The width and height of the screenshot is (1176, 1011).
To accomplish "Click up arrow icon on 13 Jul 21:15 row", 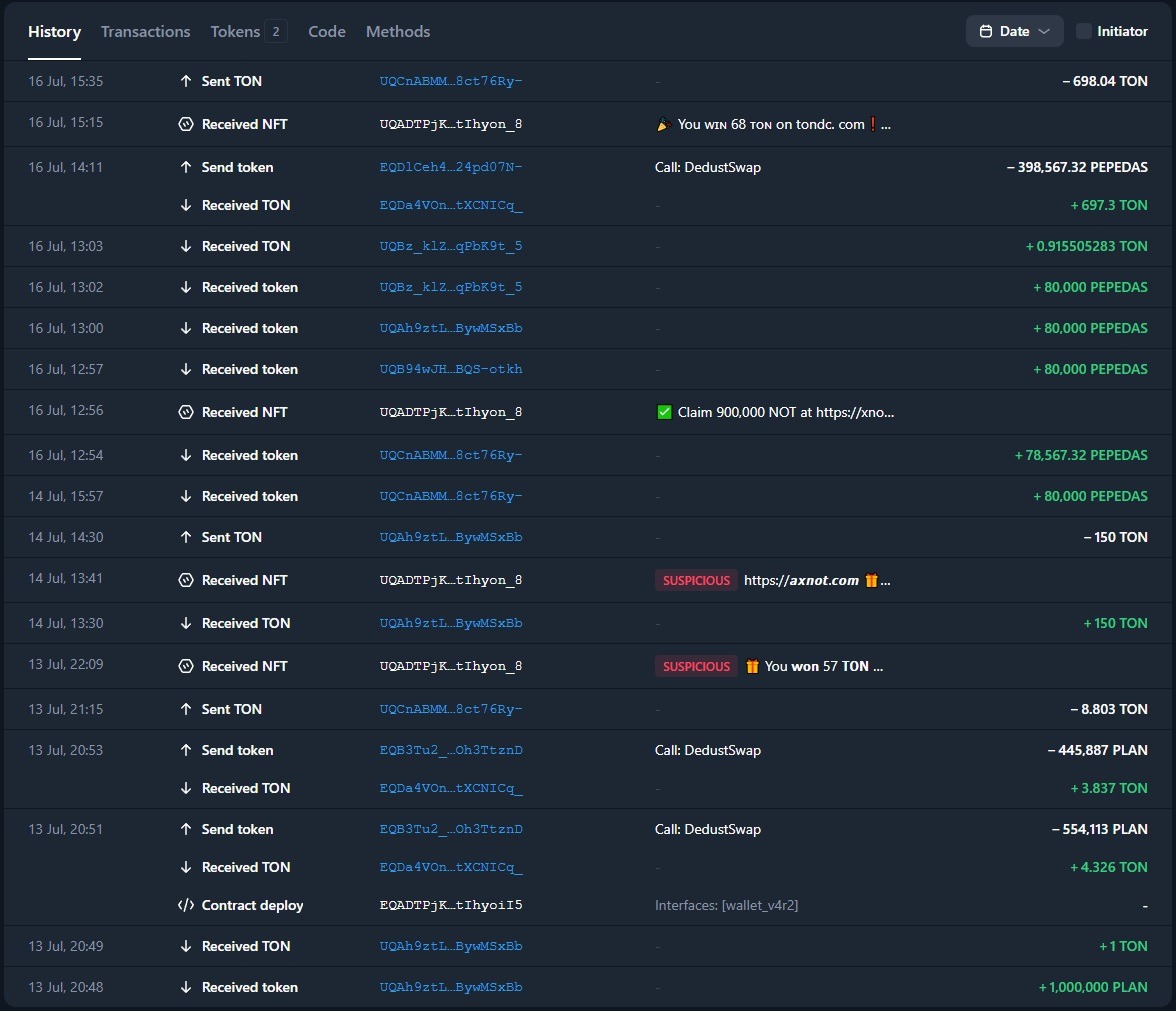I will [x=186, y=709].
